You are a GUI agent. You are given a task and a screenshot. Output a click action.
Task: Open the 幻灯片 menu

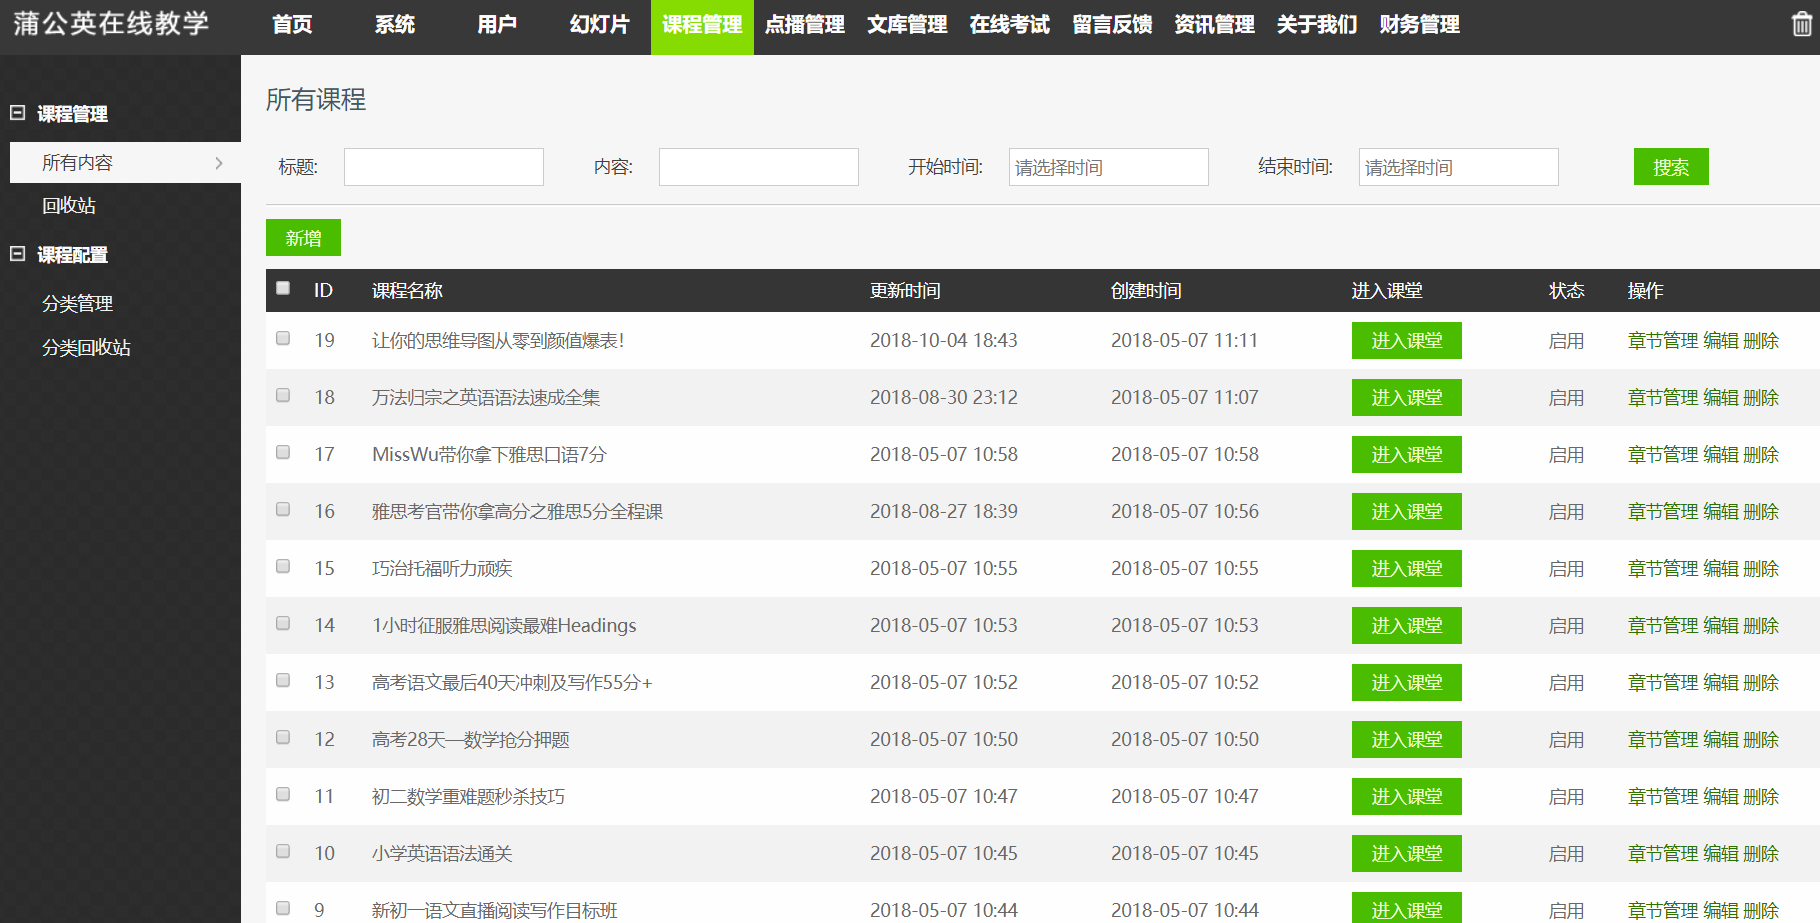coord(600,25)
